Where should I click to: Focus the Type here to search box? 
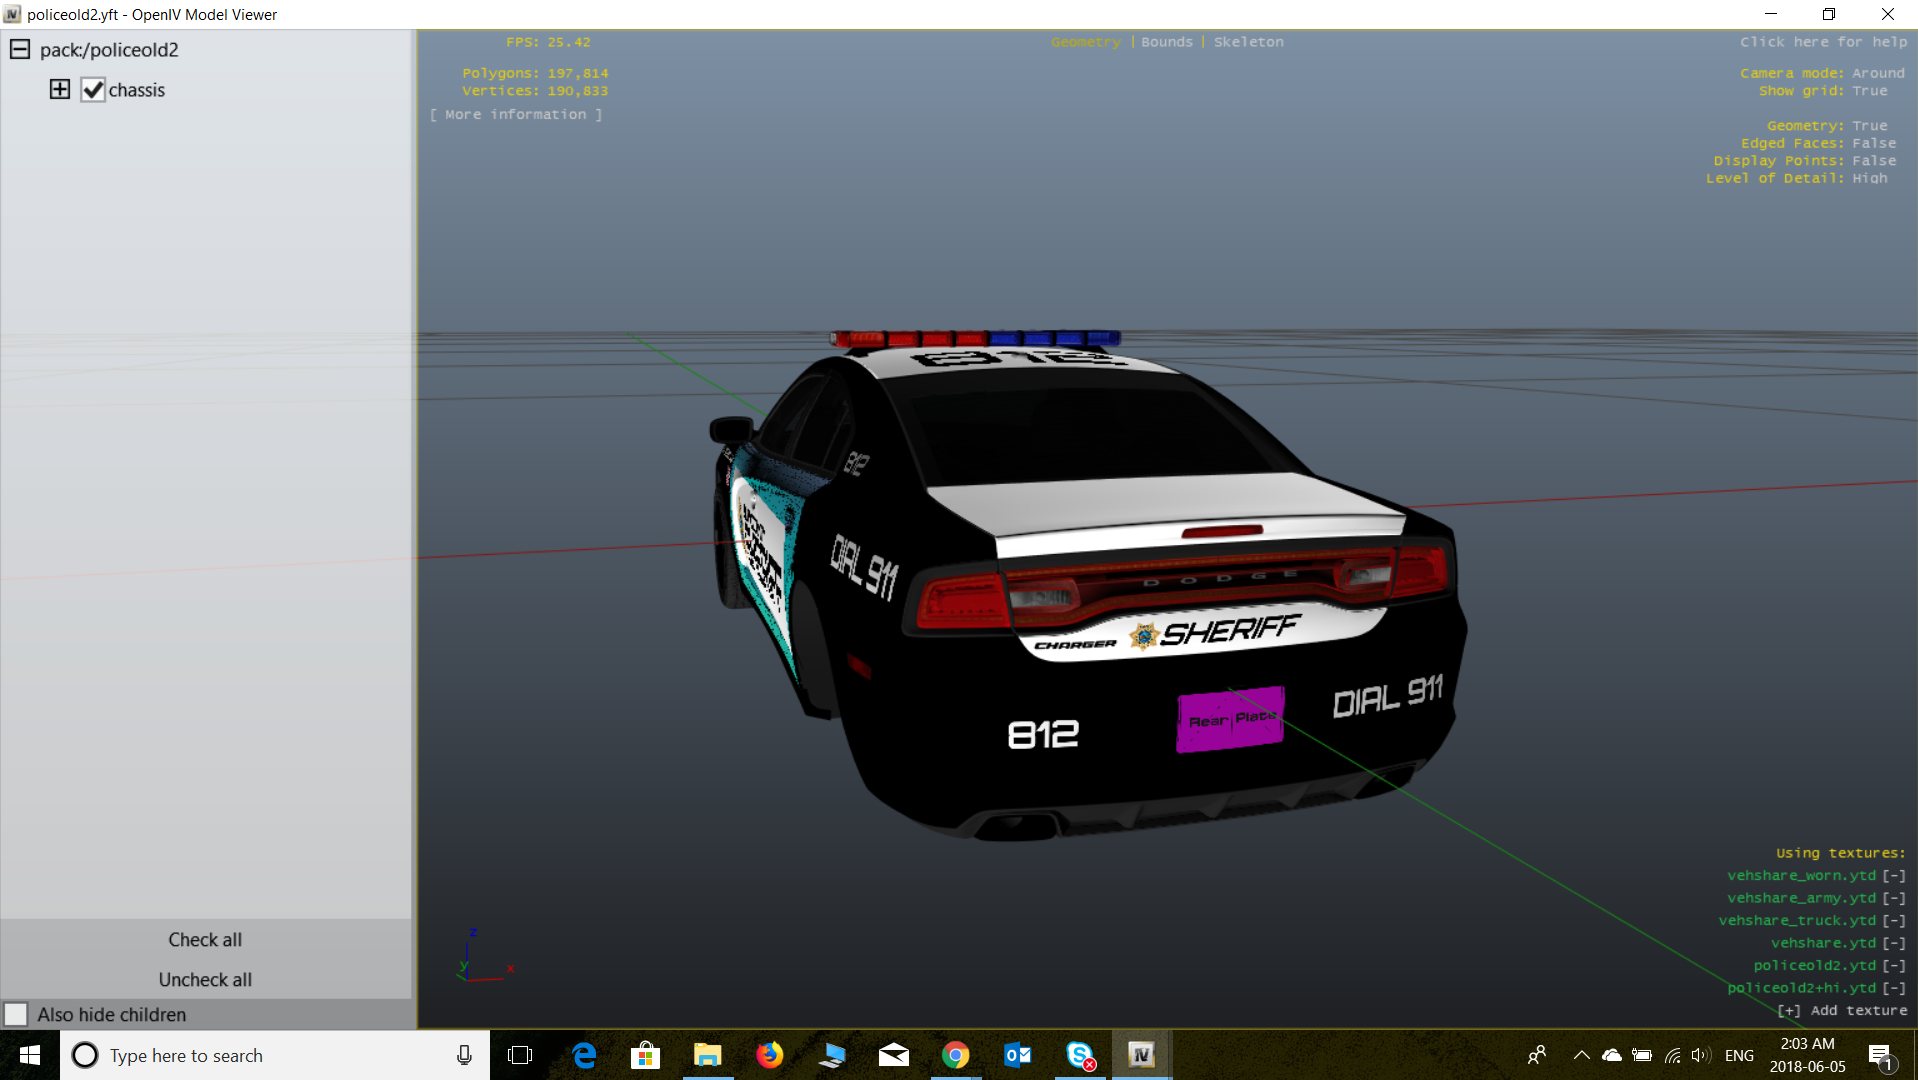[x=275, y=1055]
